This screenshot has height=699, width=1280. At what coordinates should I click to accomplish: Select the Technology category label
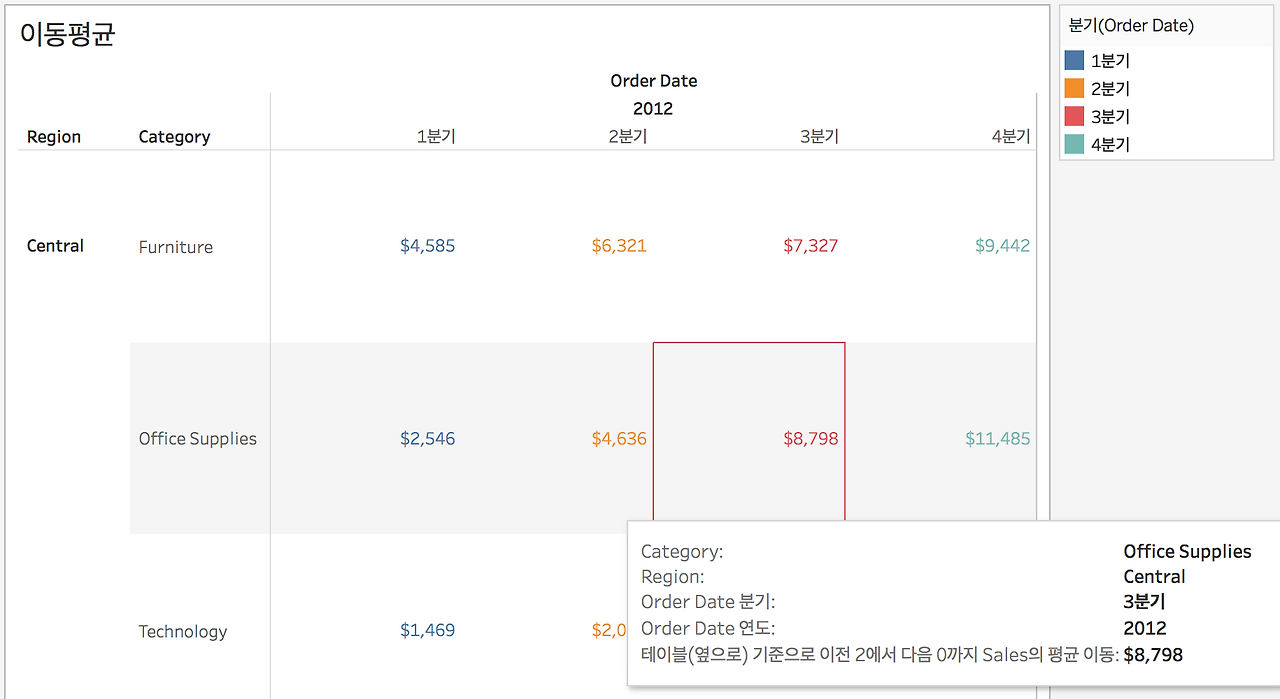[183, 631]
